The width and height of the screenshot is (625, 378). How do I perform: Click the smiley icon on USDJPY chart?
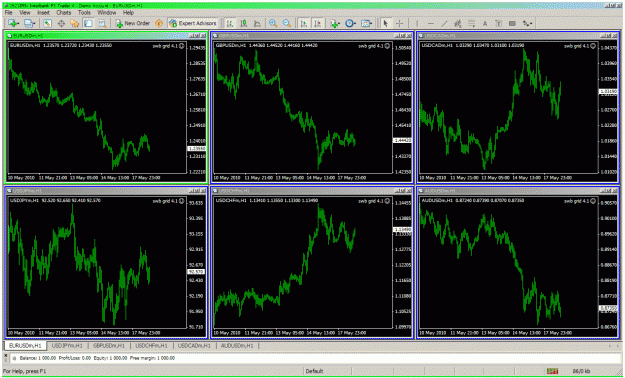click(x=181, y=201)
